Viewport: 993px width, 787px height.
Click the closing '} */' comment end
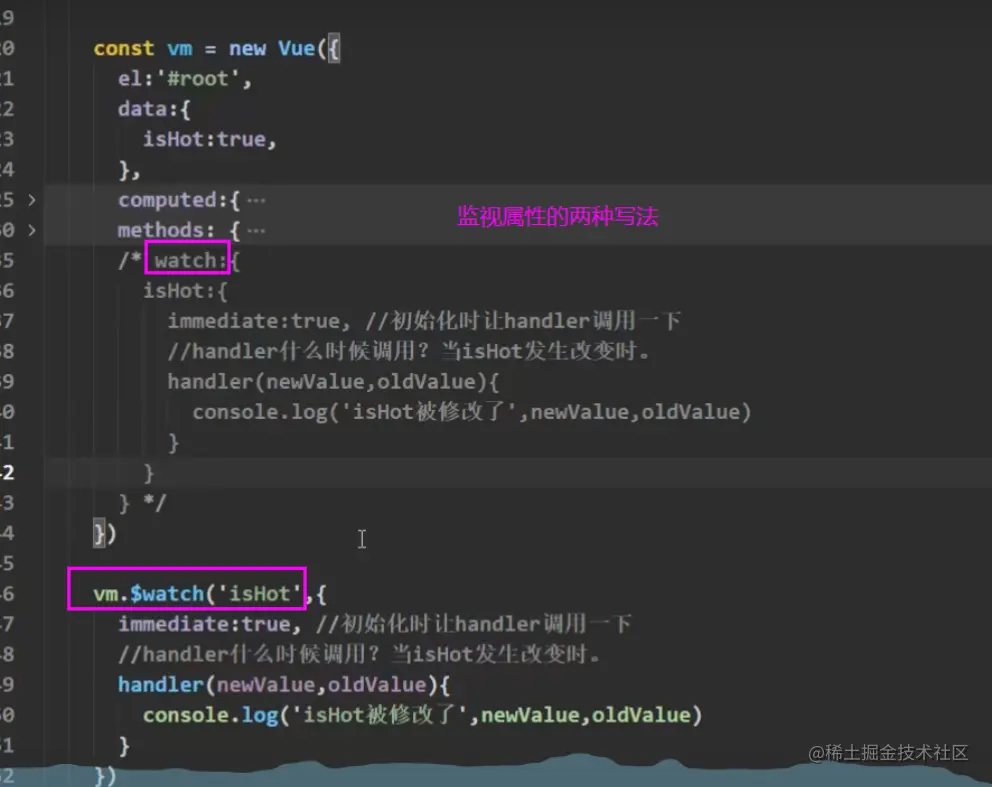click(142, 503)
